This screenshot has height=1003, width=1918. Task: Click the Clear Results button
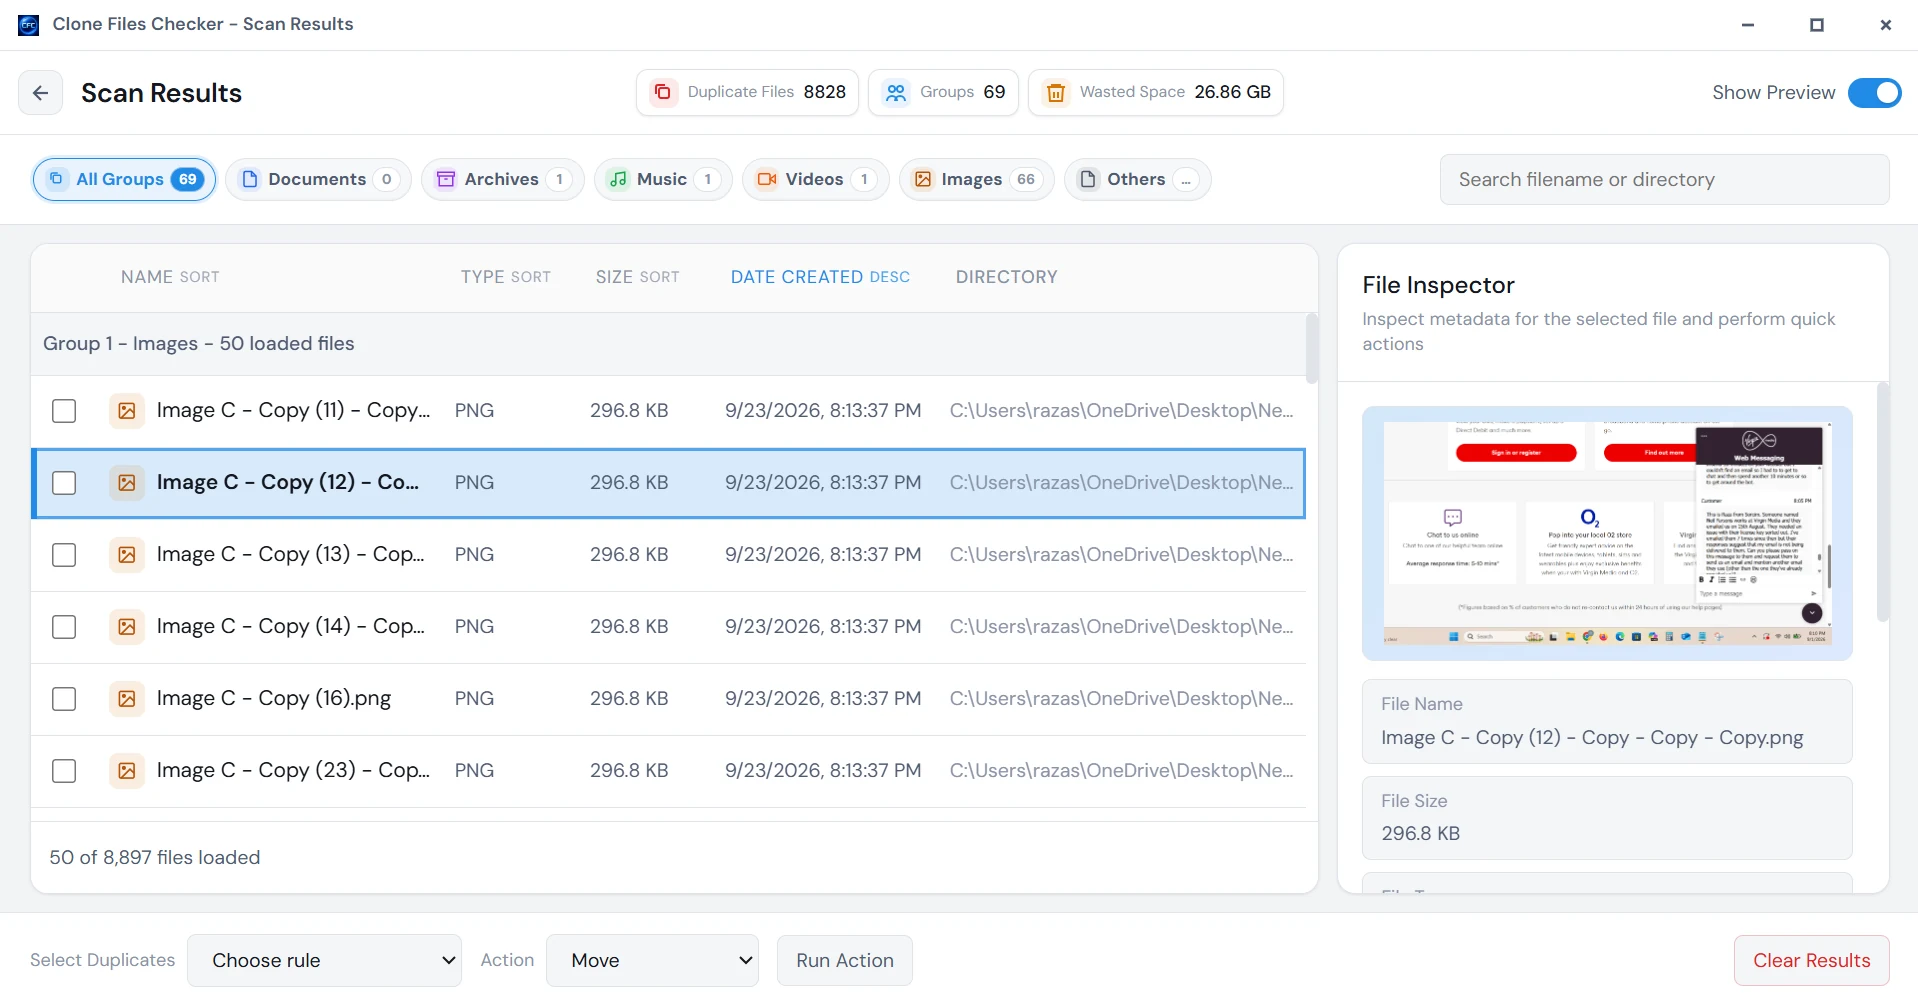(1811, 960)
